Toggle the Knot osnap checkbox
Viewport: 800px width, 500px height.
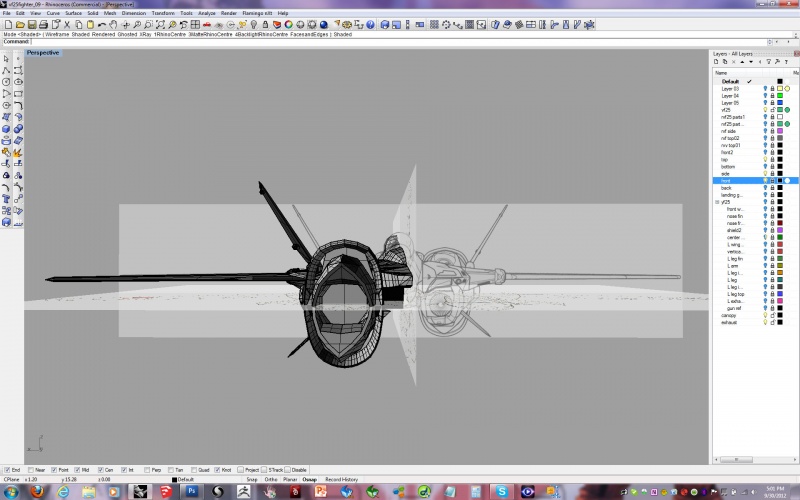point(217,470)
